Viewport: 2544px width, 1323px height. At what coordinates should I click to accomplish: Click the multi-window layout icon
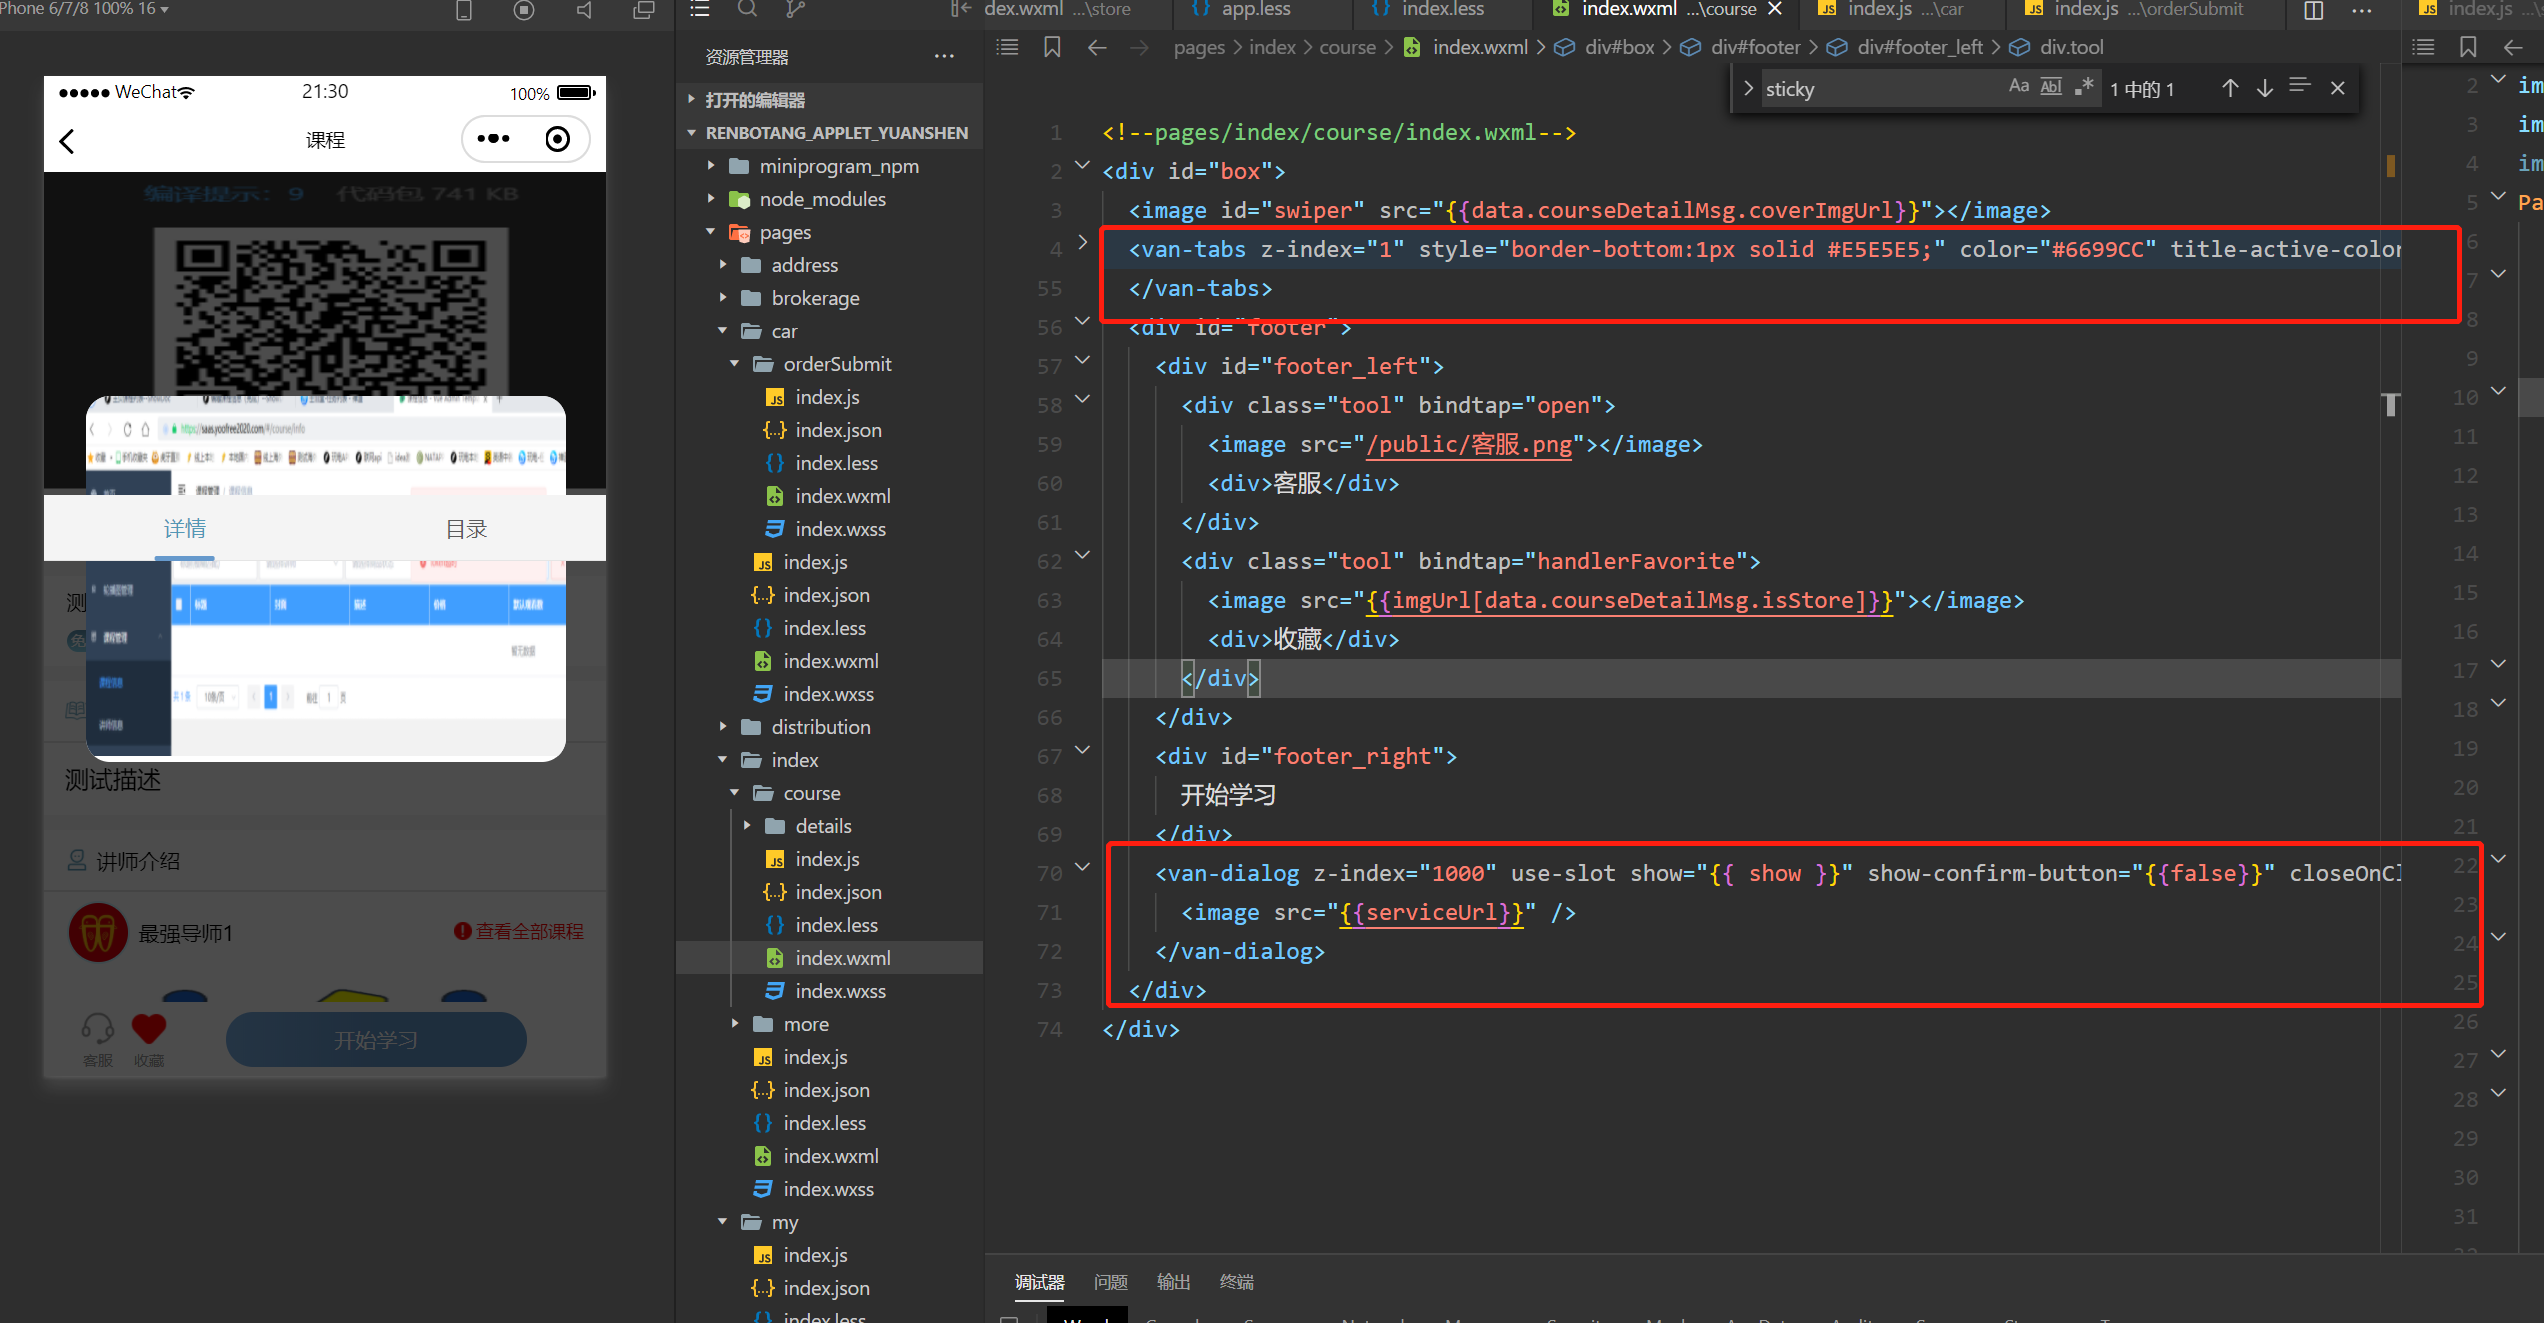(x=643, y=10)
